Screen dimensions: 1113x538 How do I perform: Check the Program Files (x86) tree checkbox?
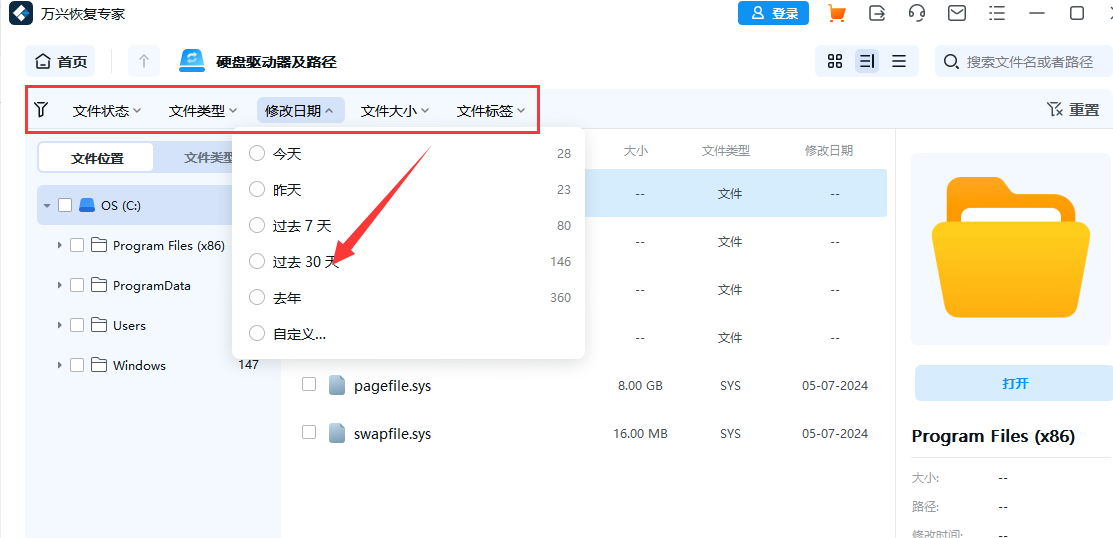77,246
